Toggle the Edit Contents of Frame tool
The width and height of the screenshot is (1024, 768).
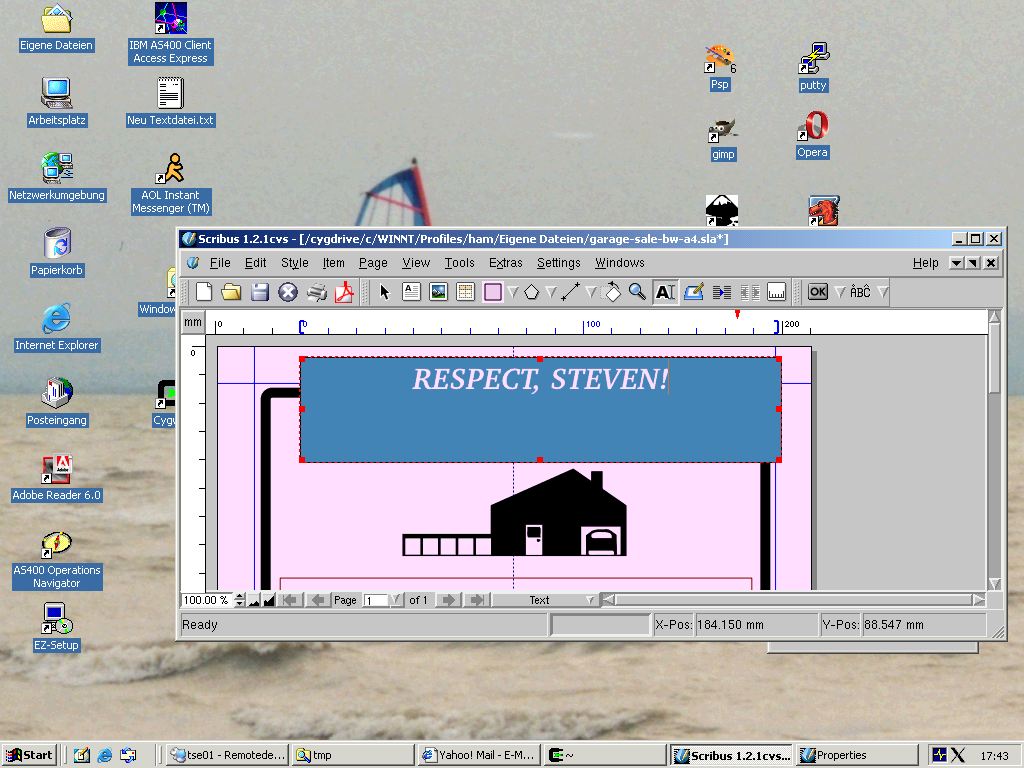(x=665, y=292)
